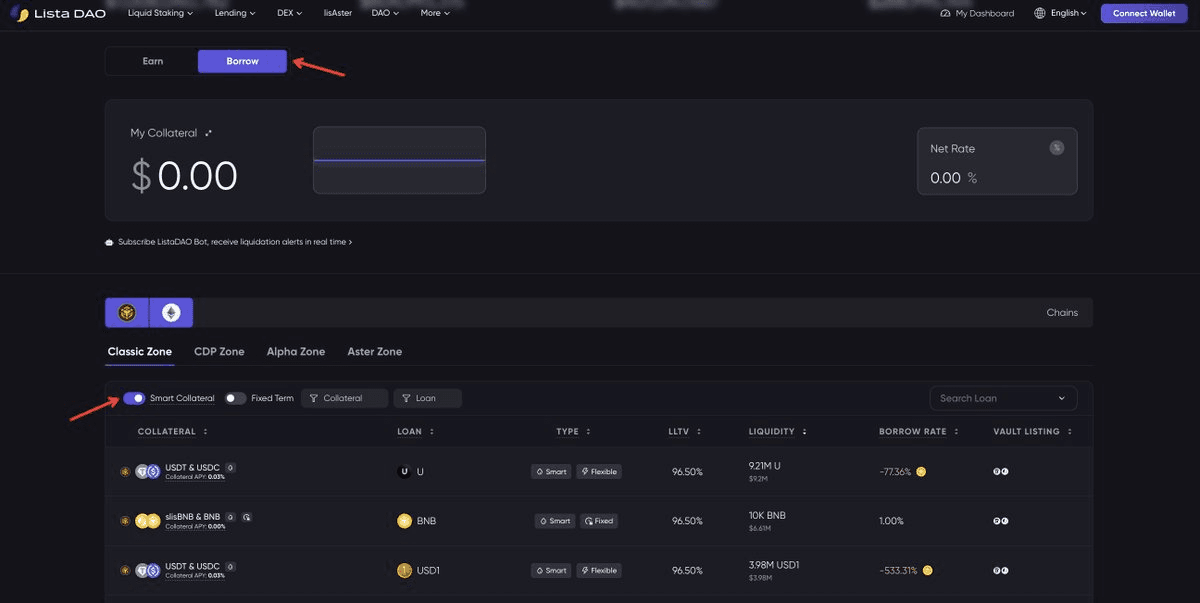Click vault listing icons in the U loan row
This screenshot has height=603, width=1200.
point(1000,472)
